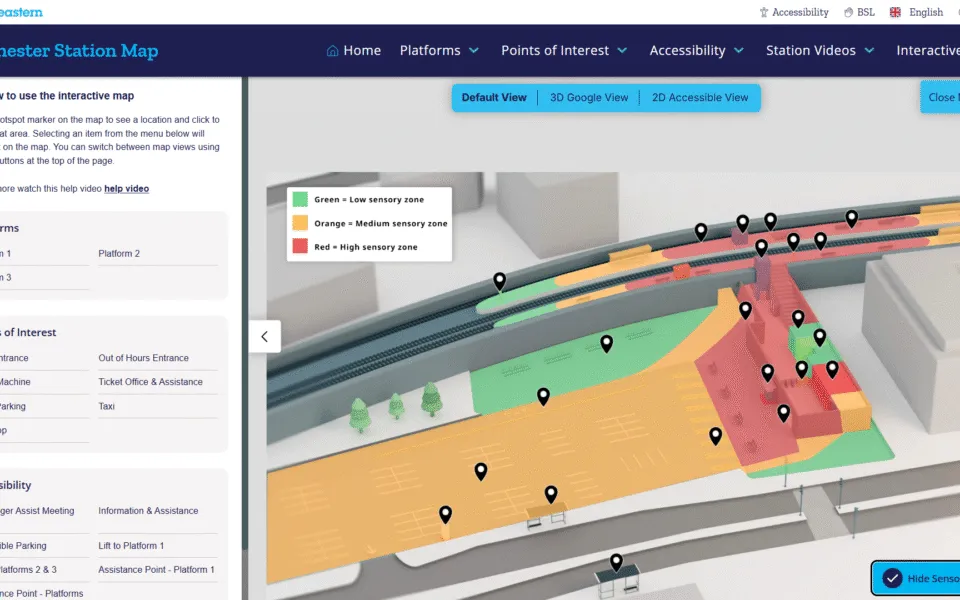Click the 'Orange = Medium sensory zone' legend text
The height and width of the screenshot is (600, 960).
[381, 223]
